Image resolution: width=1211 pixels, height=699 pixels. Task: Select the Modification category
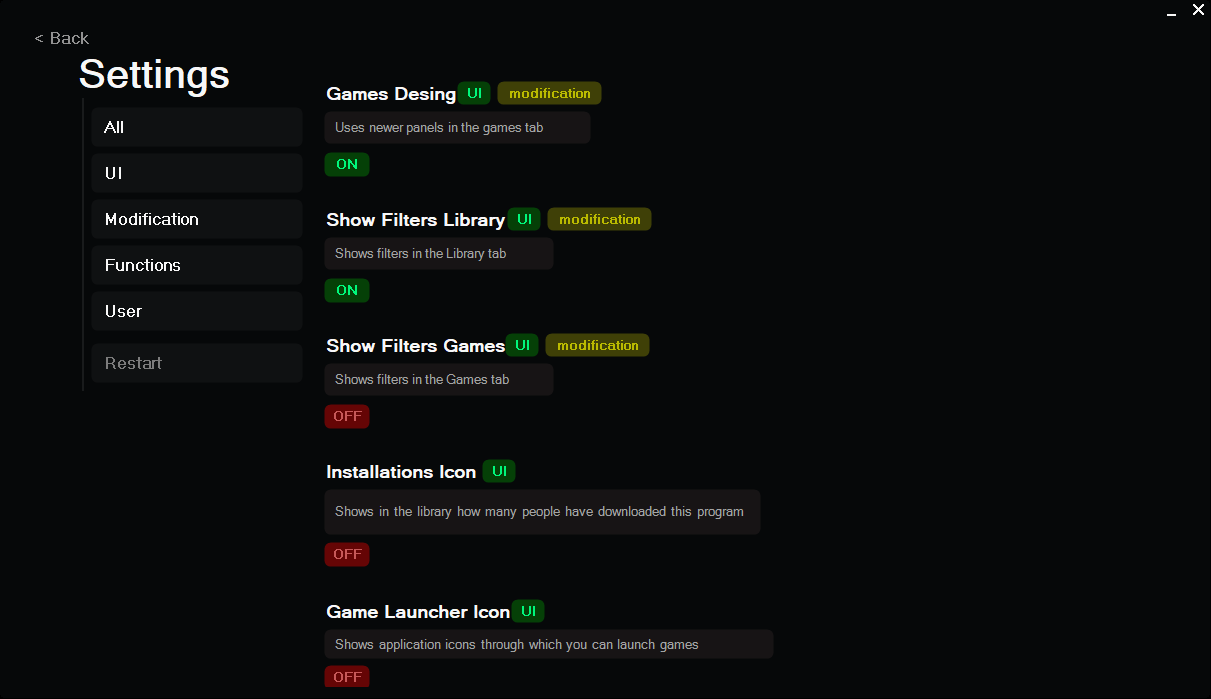196,218
